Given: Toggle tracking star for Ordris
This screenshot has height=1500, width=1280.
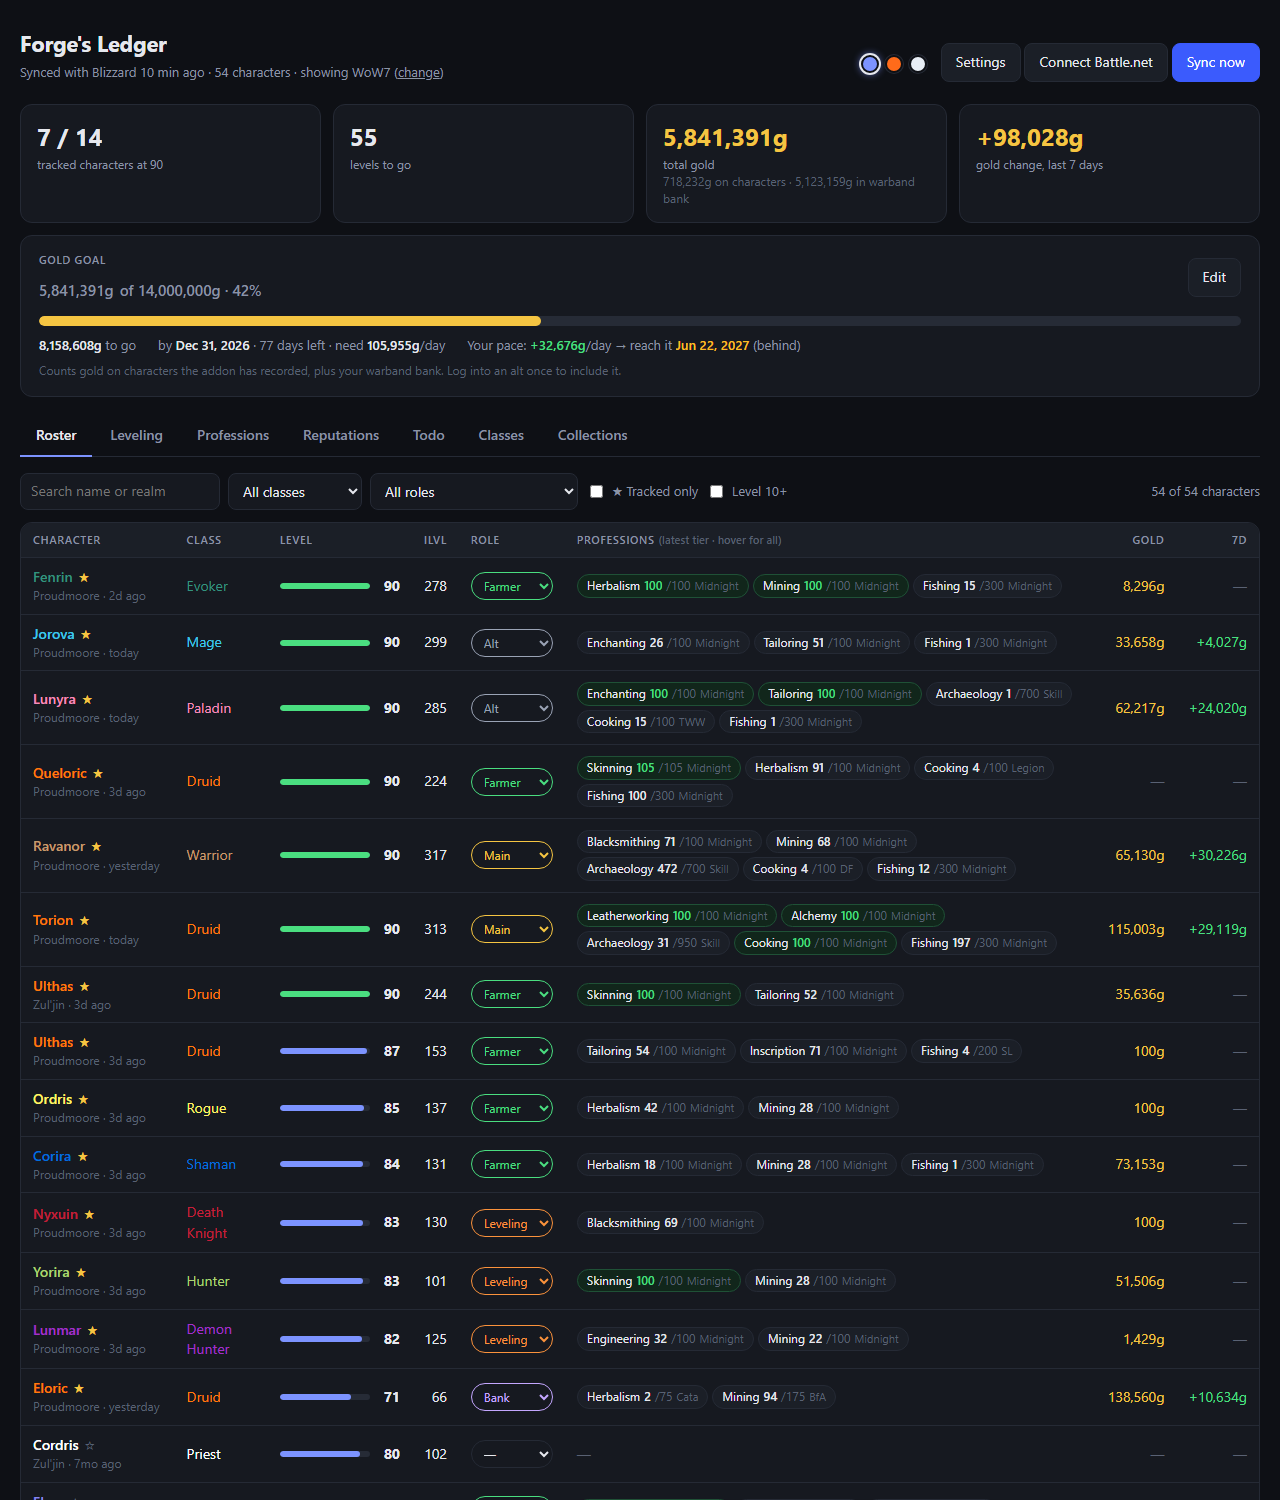Looking at the screenshot, I should [x=84, y=1100].
